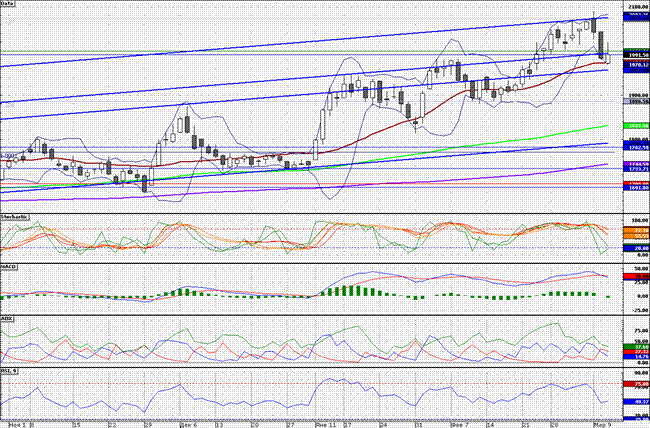Click the RSI indicator panel label
Image resolution: width=650 pixels, height=428 pixels.
[11, 370]
